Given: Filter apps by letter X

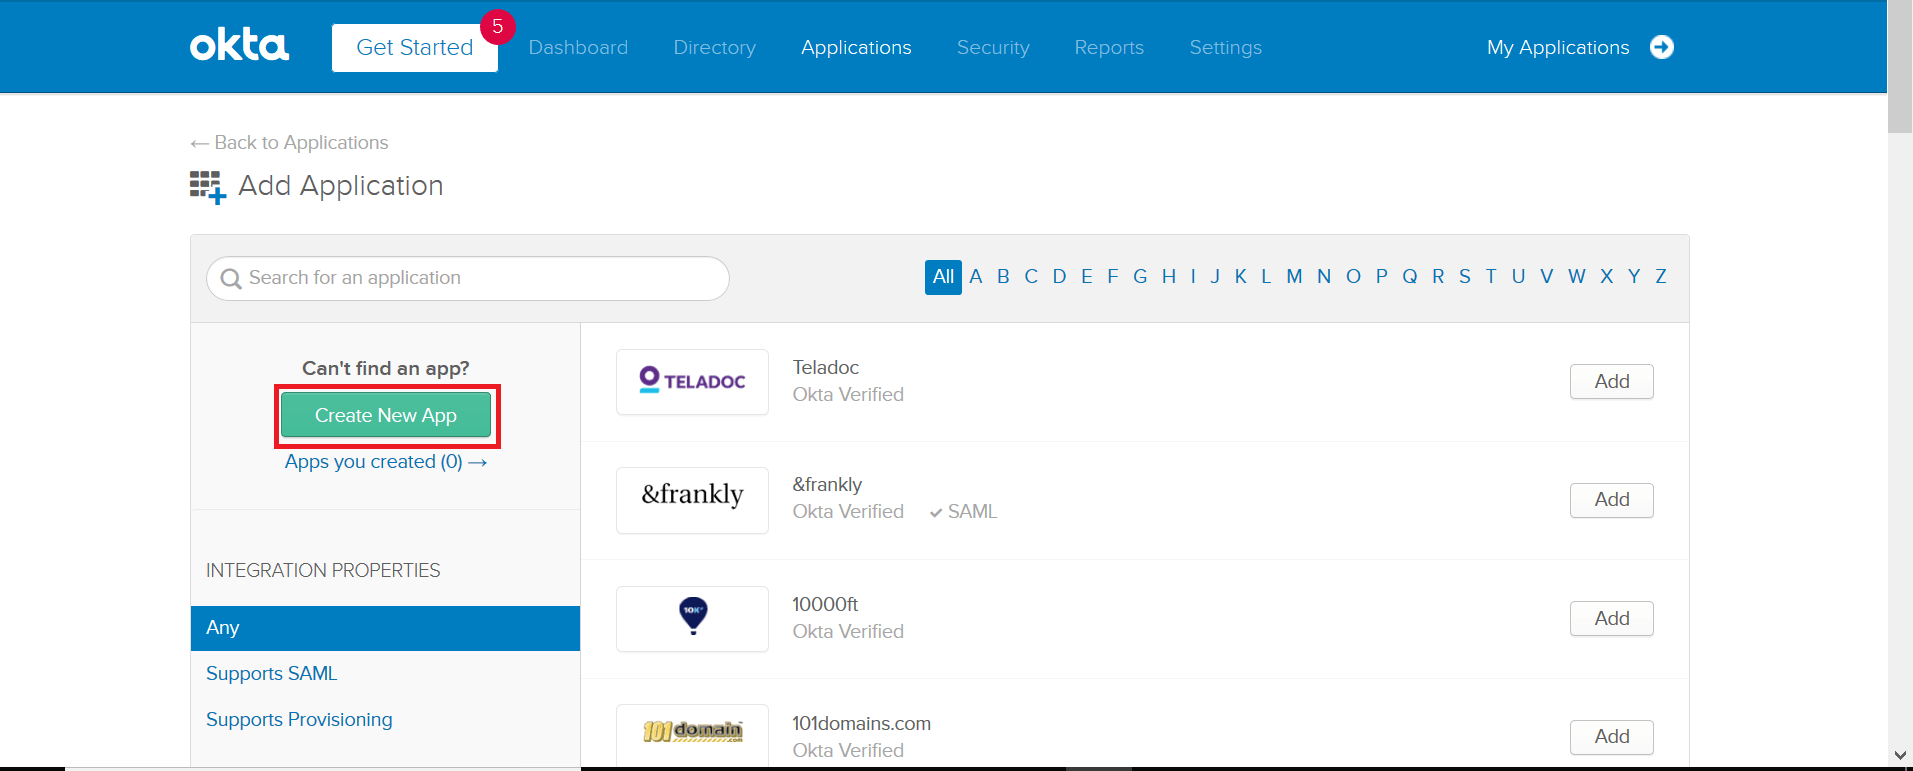Looking at the screenshot, I should click(1607, 277).
